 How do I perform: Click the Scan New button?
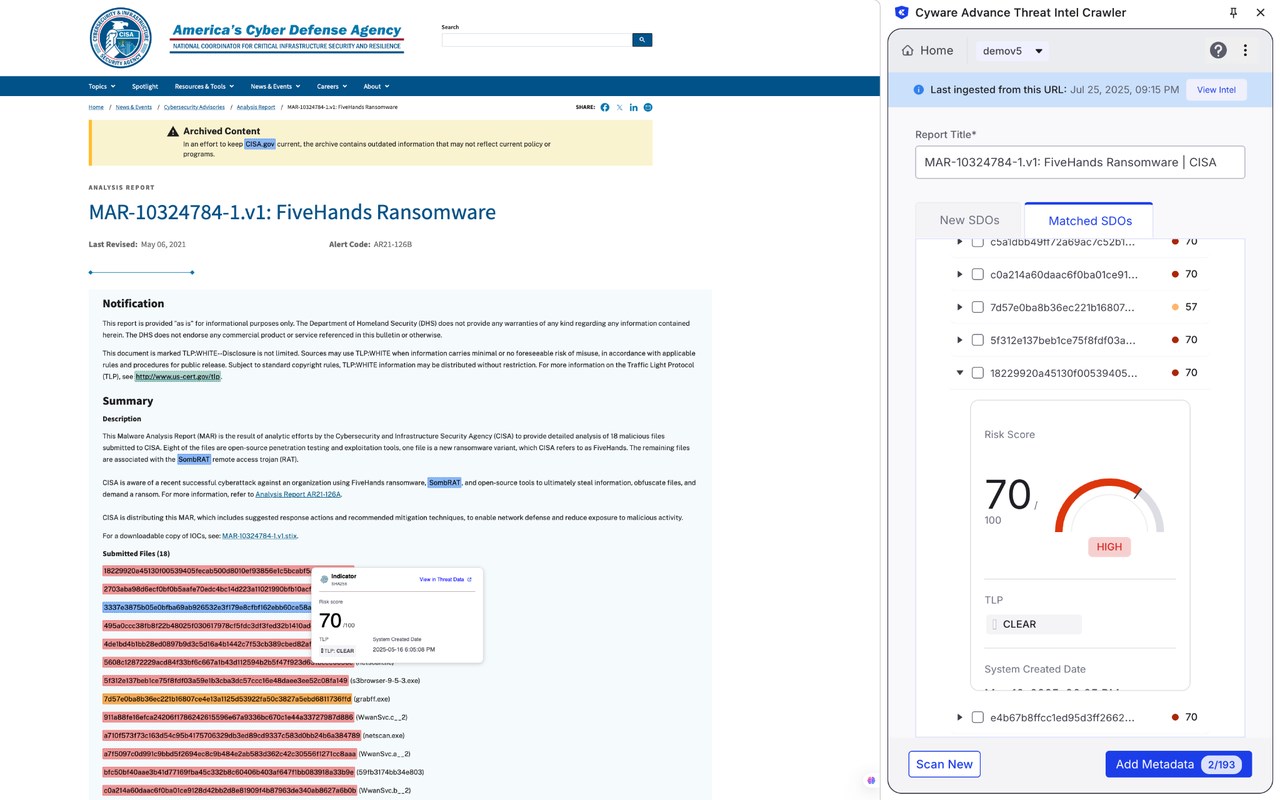click(944, 764)
